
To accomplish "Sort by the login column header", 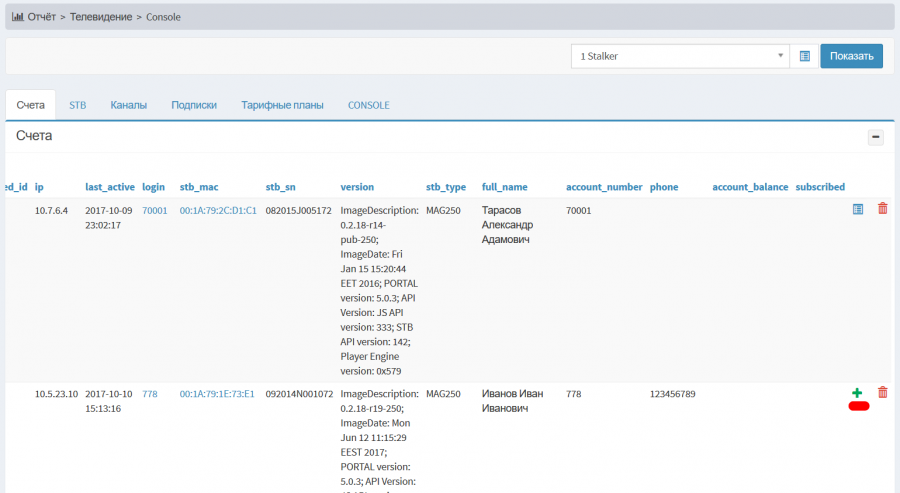I will (153, 187).
